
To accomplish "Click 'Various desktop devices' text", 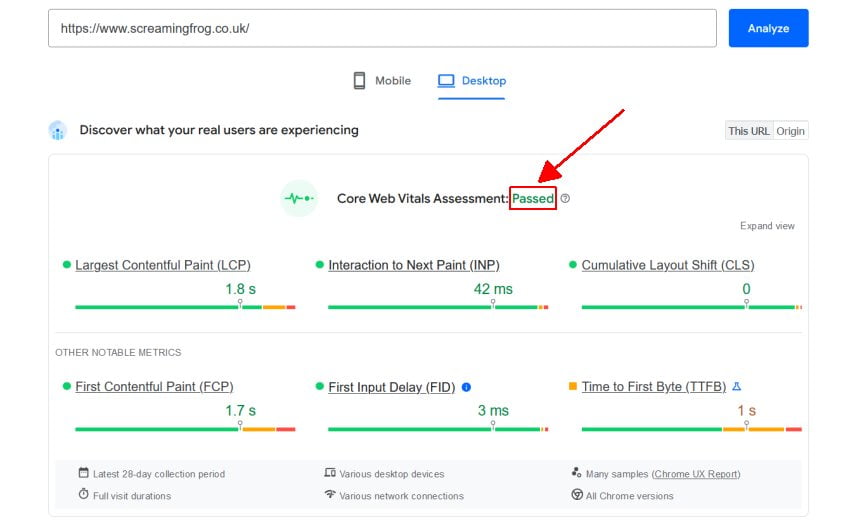I will click(392, 474).
